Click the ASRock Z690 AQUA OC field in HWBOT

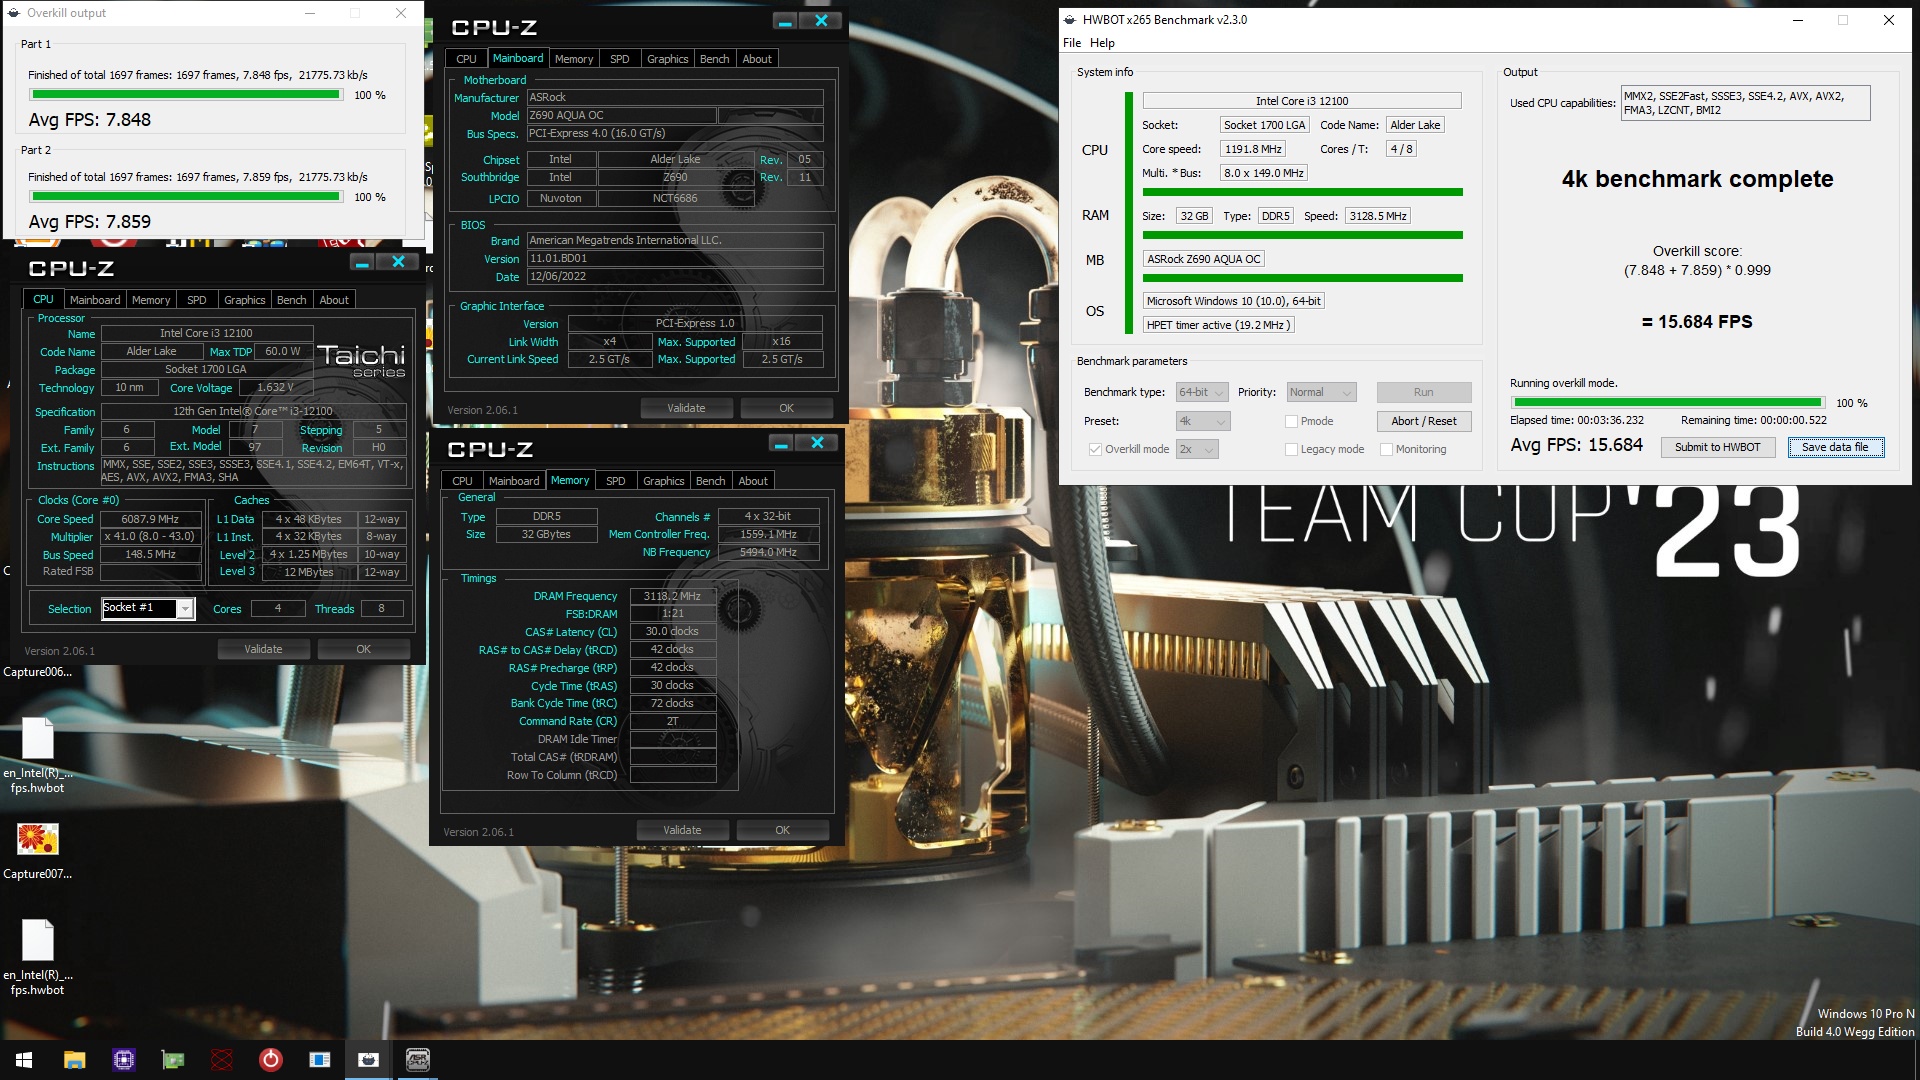[1204, 259]
